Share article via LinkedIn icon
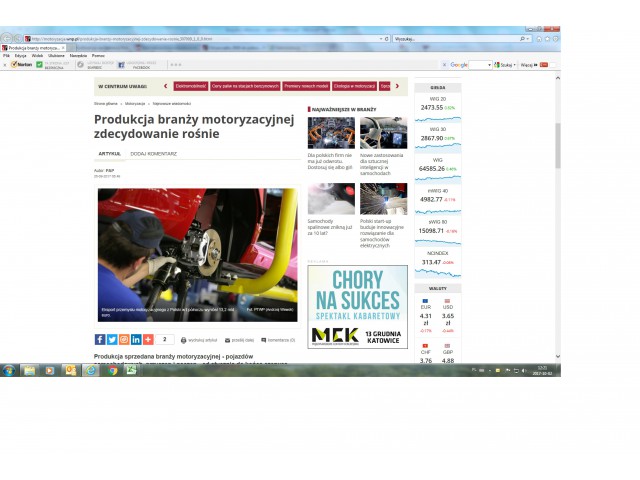 [135, 339]
